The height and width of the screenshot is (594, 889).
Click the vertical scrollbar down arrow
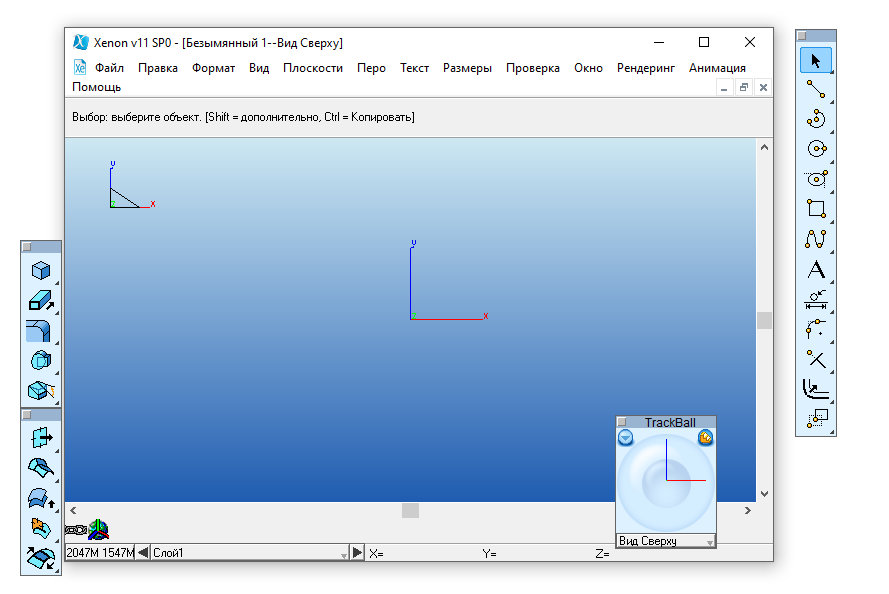[764, 494]
